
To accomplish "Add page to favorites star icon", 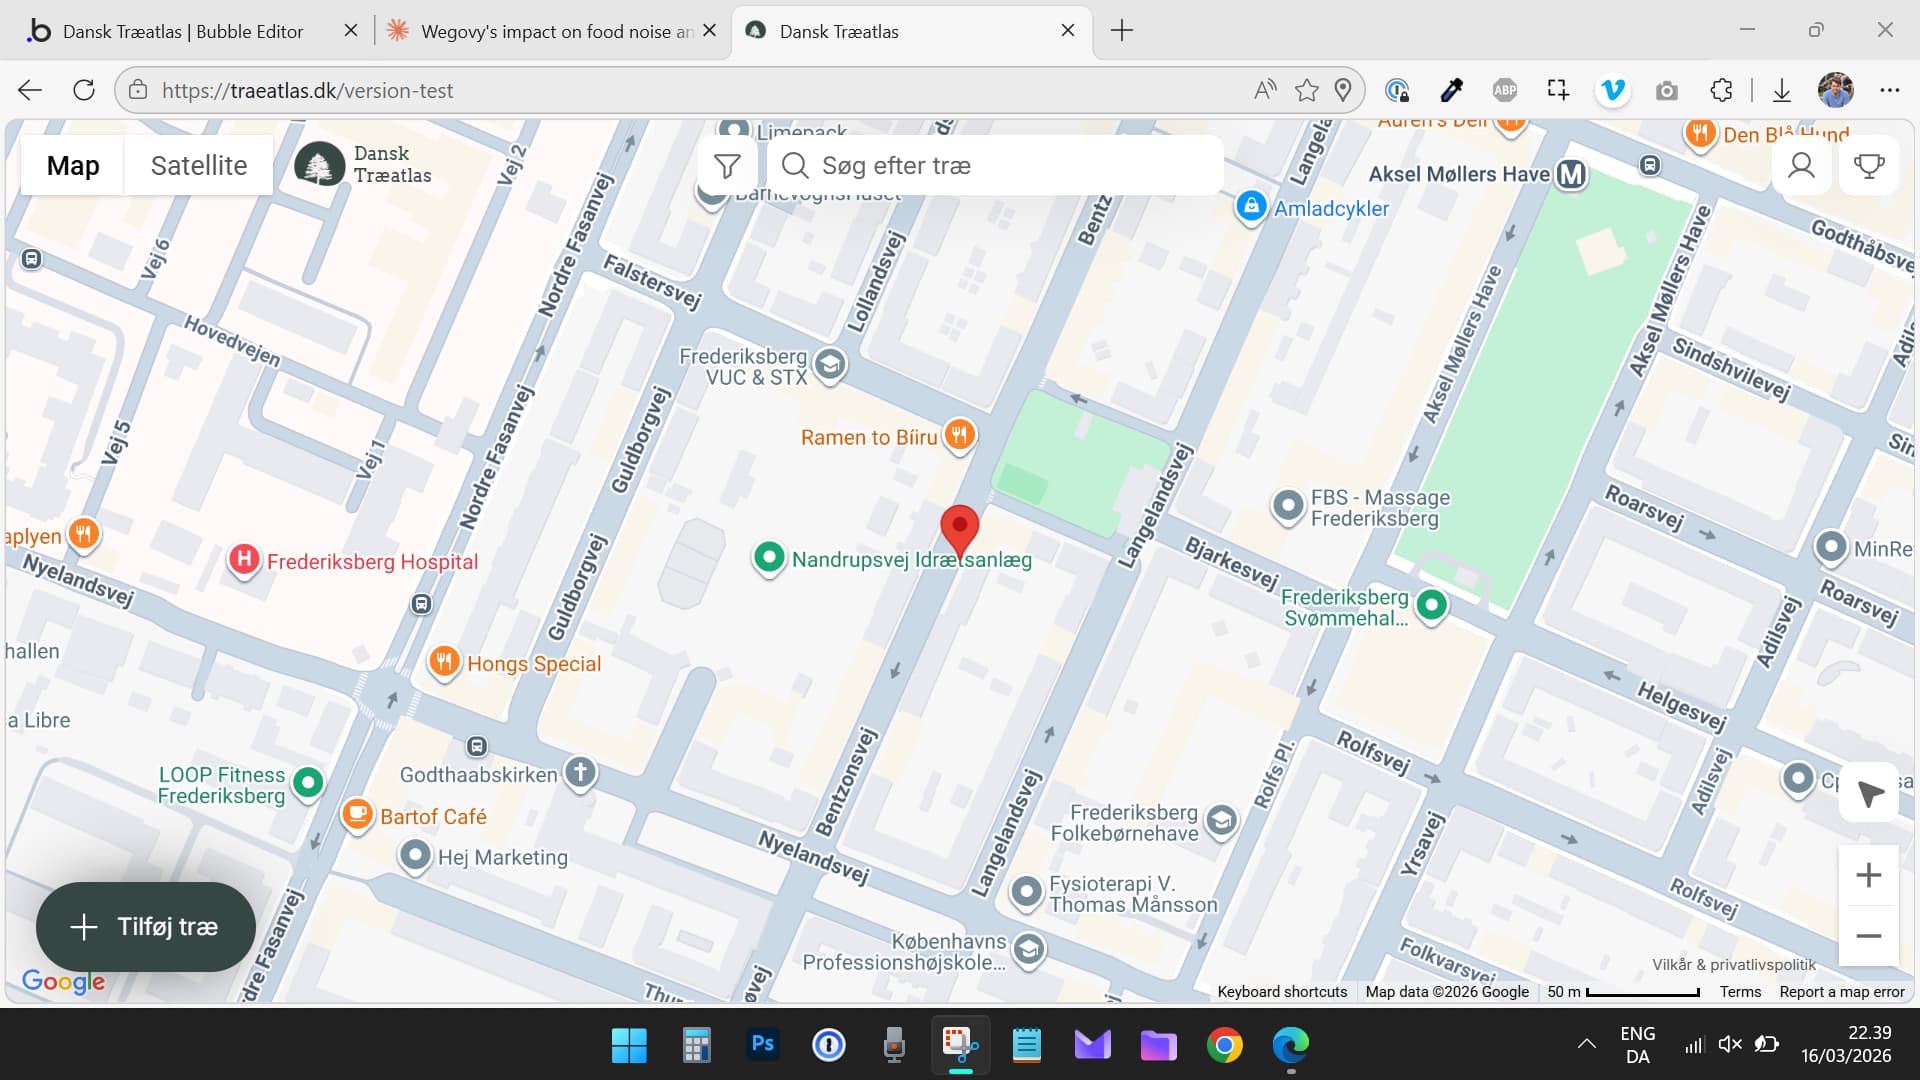I will coord(1306,90).
